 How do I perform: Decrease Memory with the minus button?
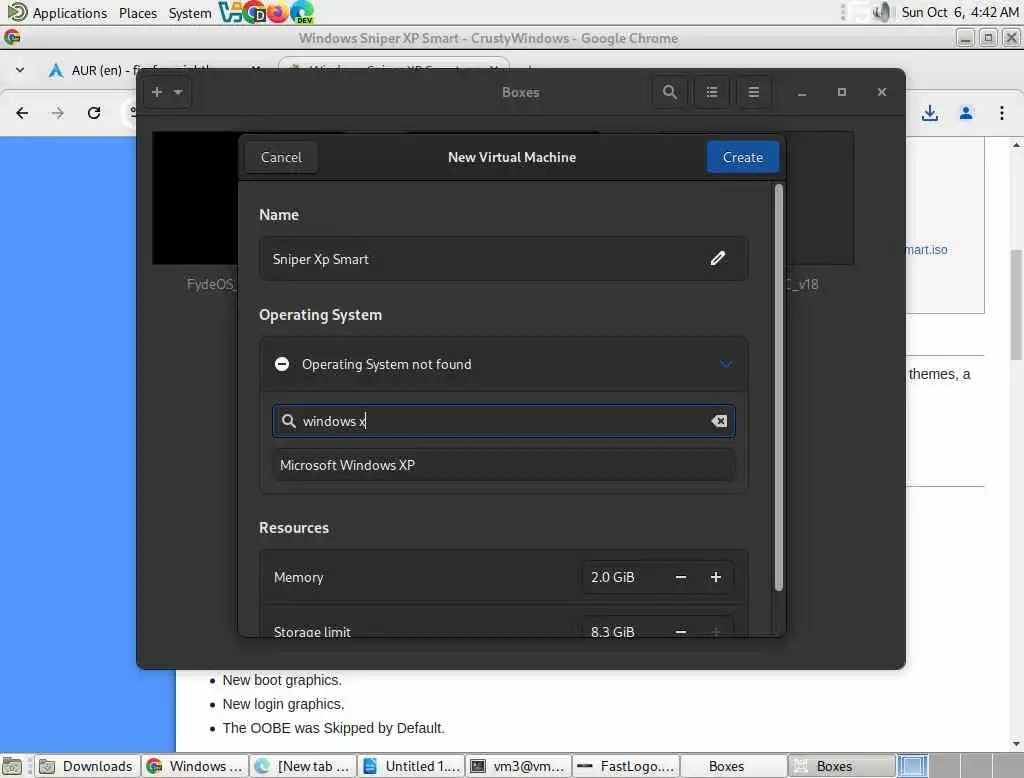pyautogui.click(x=680, y=577)
